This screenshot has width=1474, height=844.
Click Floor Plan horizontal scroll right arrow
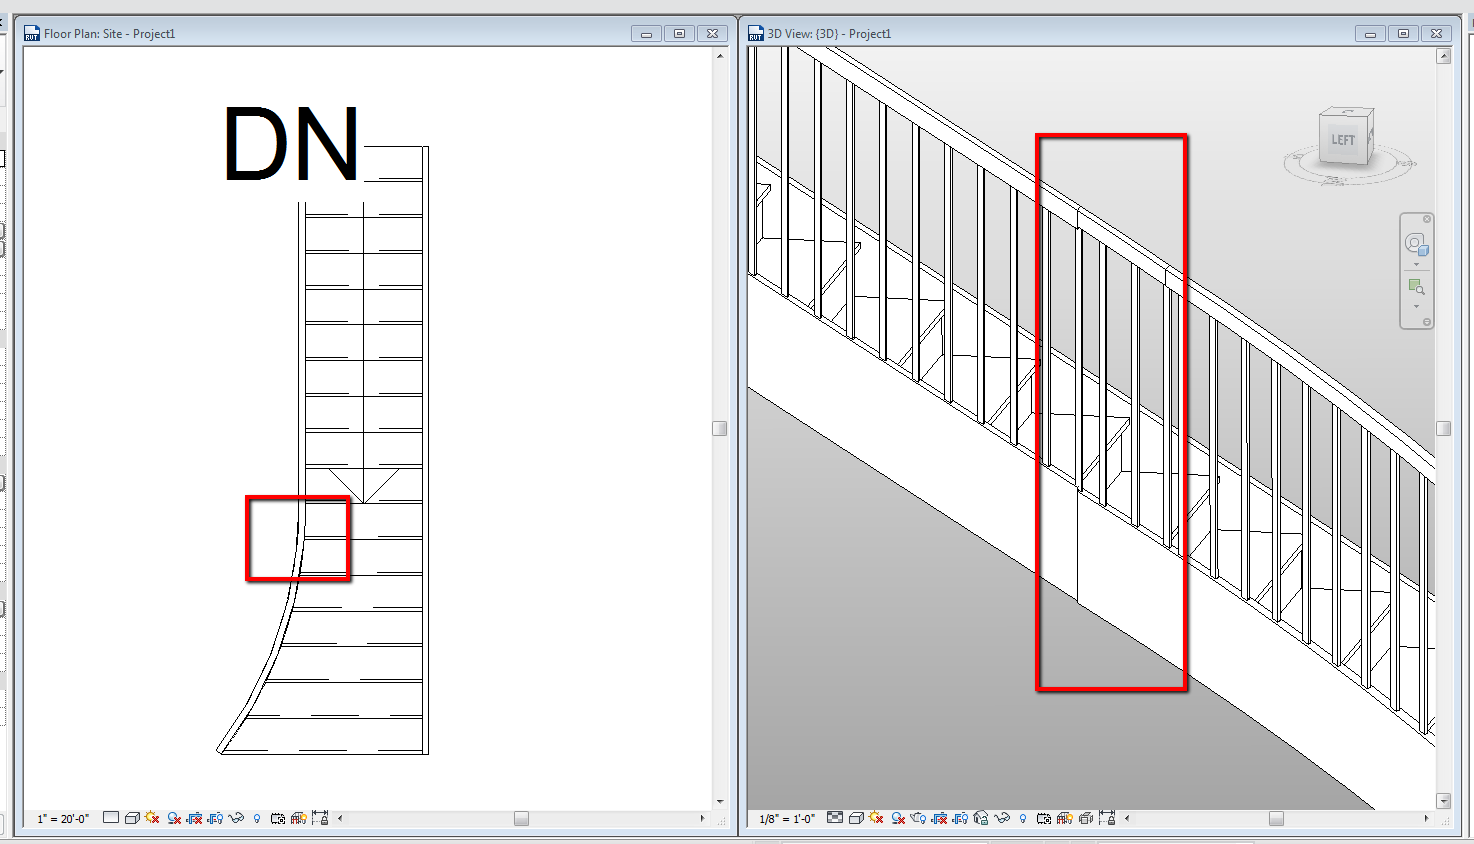pos(702,818)
